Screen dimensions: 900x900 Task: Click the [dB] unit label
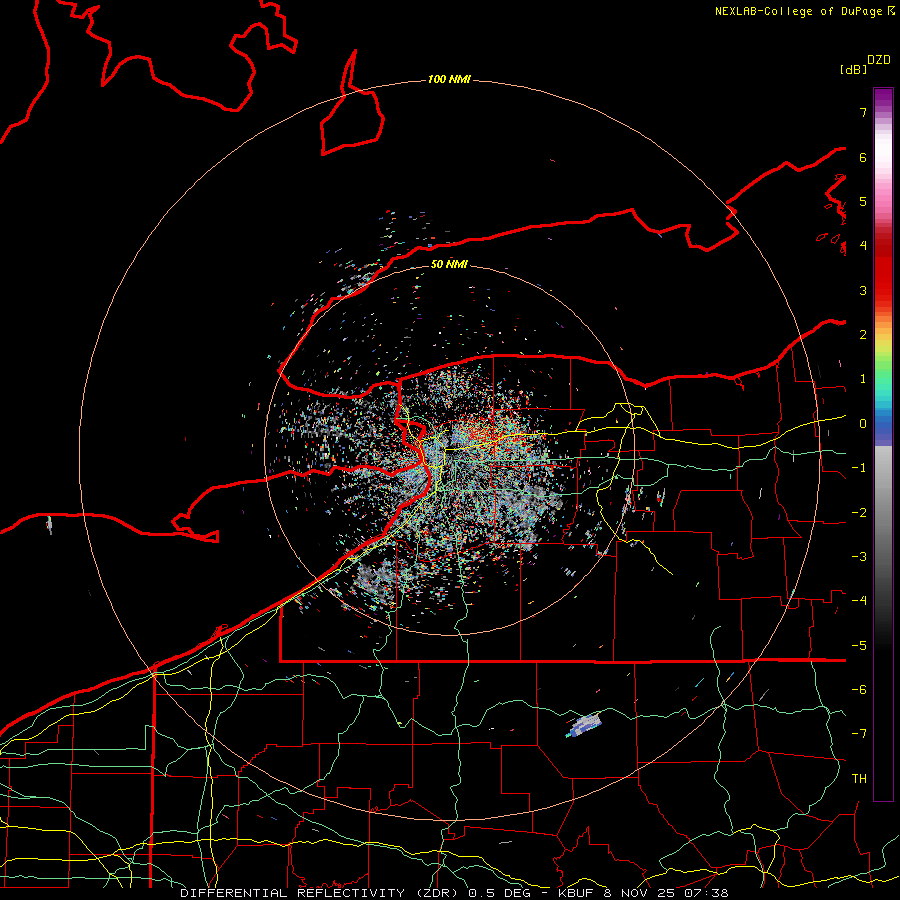[x=853, y=69]
